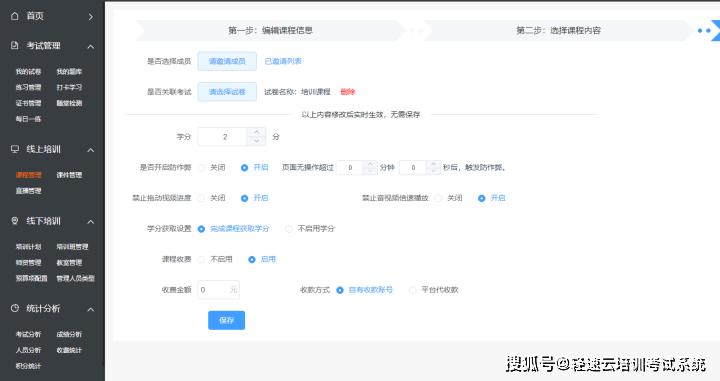Screen dimensions: 720x381
Task: Increase the 秒 value with up arrow
Action: [433, 164]
